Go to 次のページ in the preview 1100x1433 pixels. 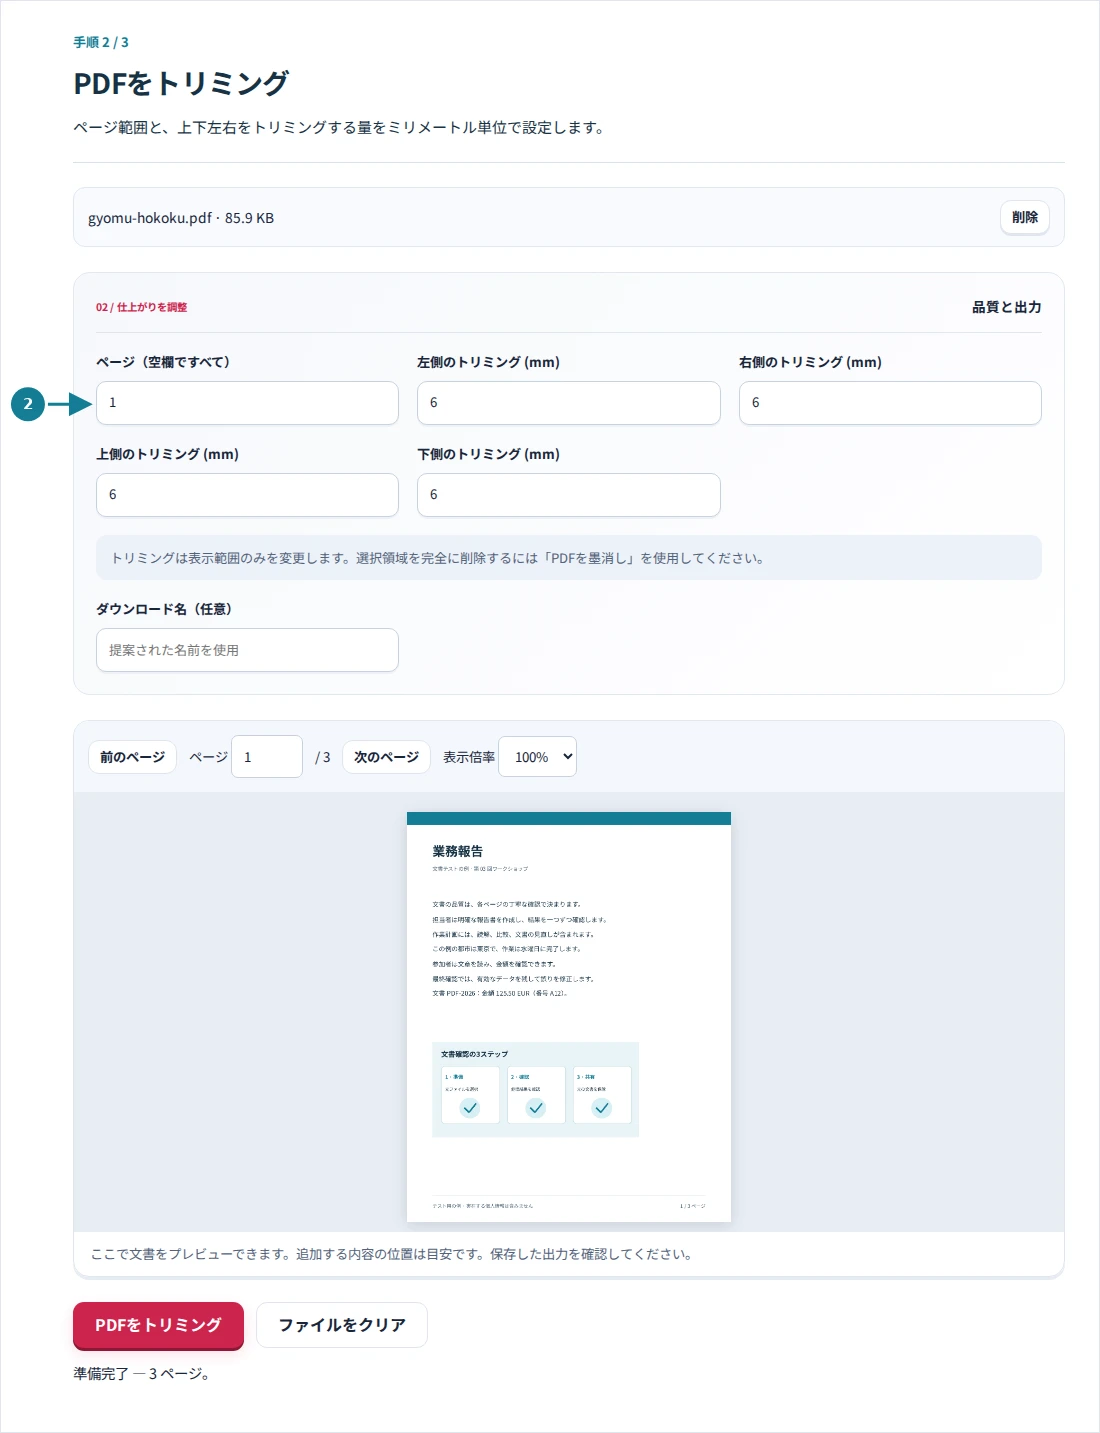[x=386, y=757]
